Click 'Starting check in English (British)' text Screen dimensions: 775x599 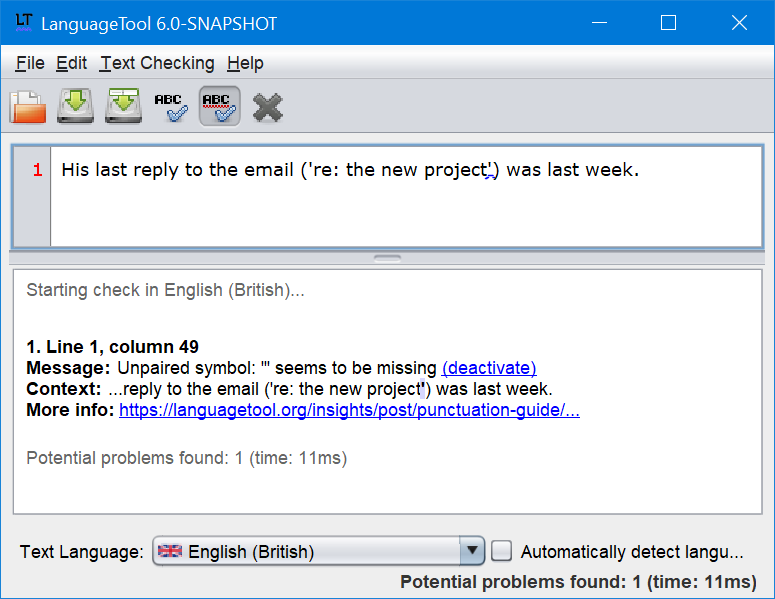click(x=166, y=290)
